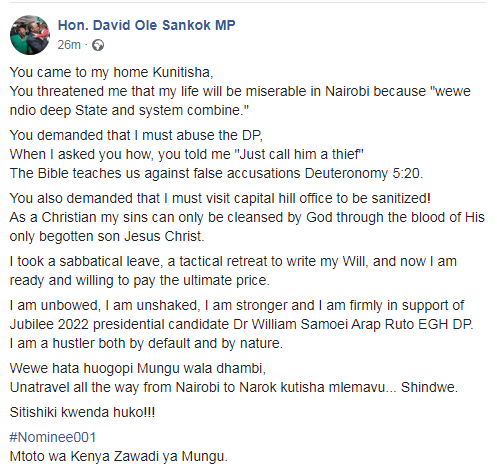This screenshot has height=468, width=497.
Task: Click 'ready and willing to pay the ultimate price'
Action: pyautogui.click(x=140, y=280)
